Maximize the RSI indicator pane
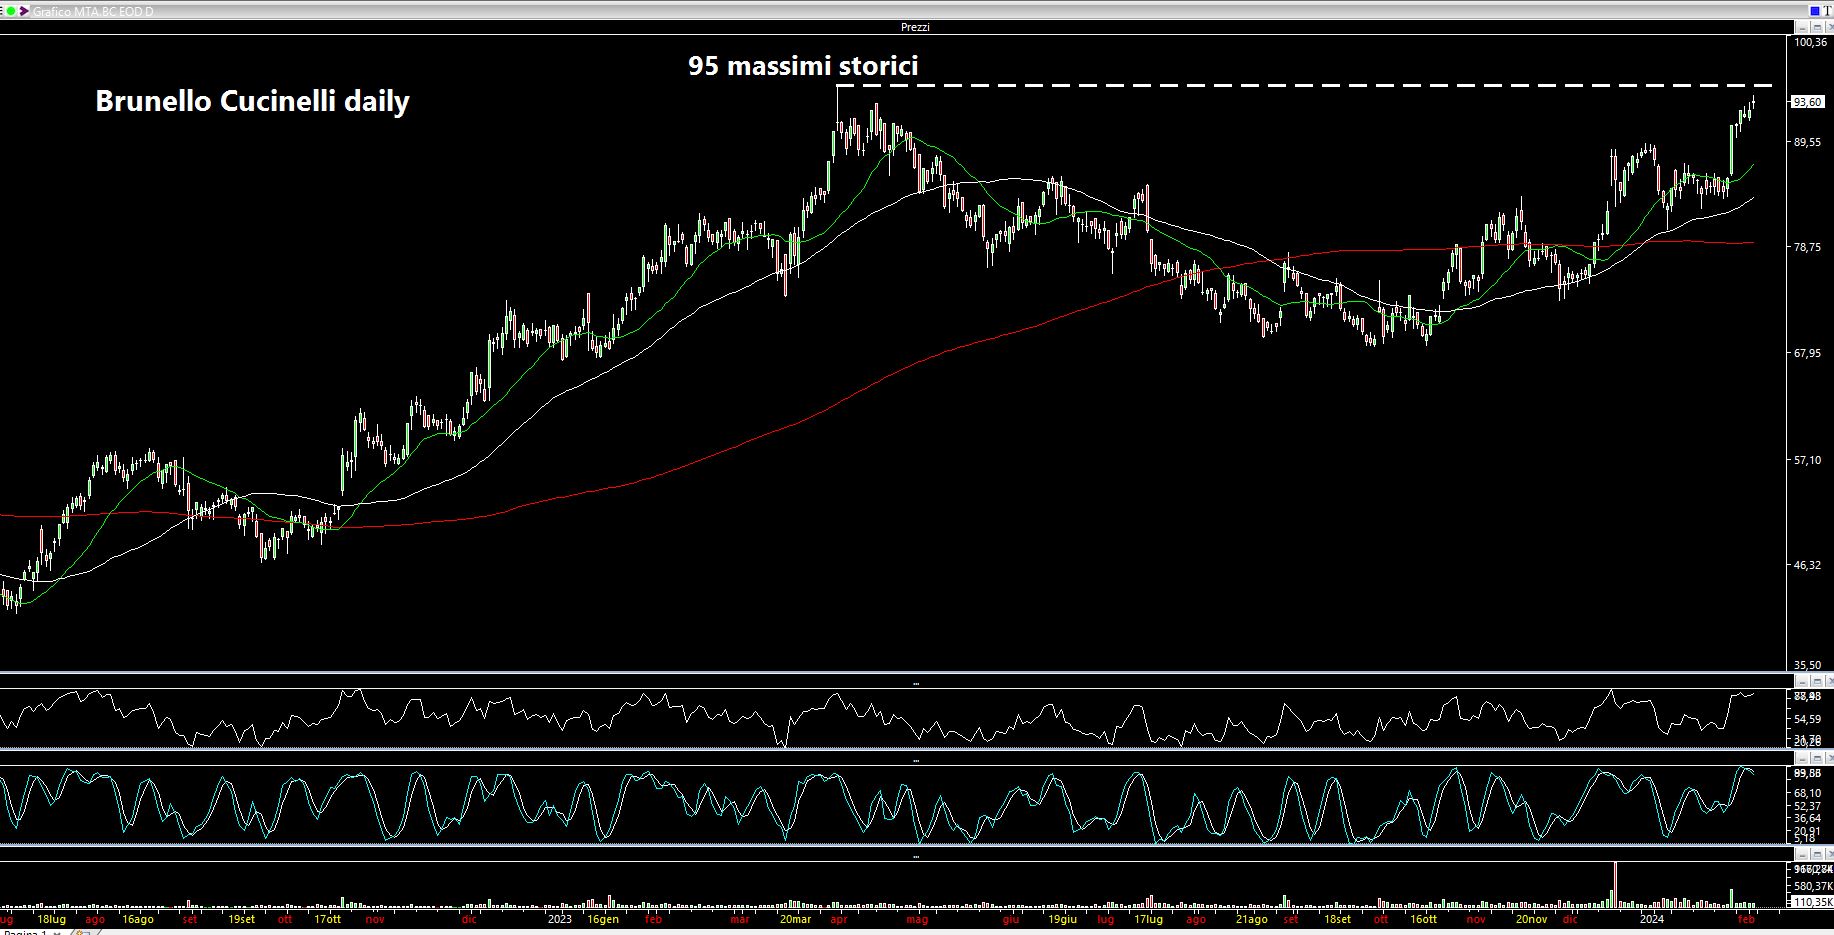 [x=1817, y=681]
